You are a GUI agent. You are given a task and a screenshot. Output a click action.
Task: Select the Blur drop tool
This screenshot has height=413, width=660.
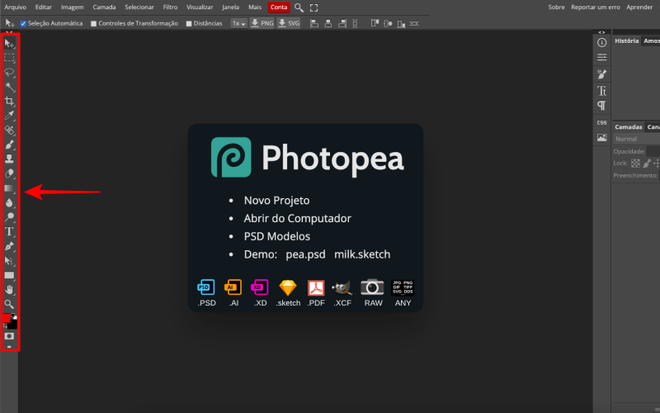click(x=9, y=203)
